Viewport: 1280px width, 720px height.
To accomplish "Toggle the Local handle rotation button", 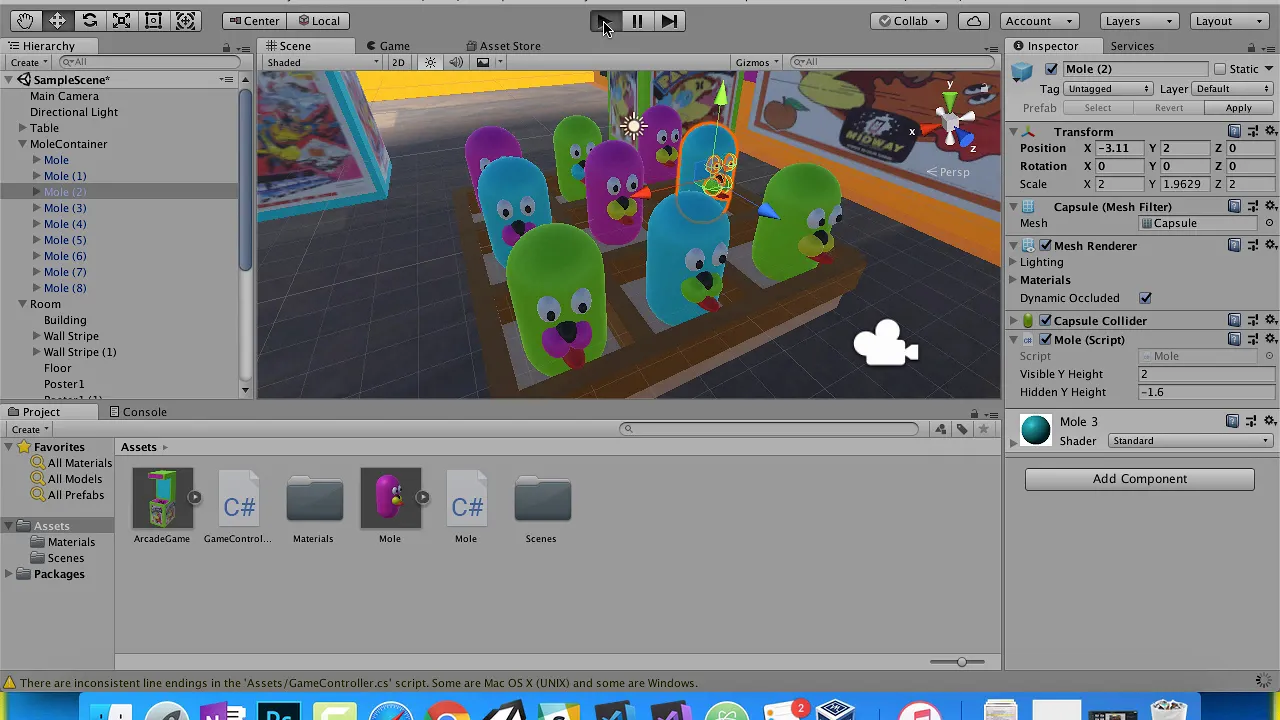I will [x=318, y=20].
